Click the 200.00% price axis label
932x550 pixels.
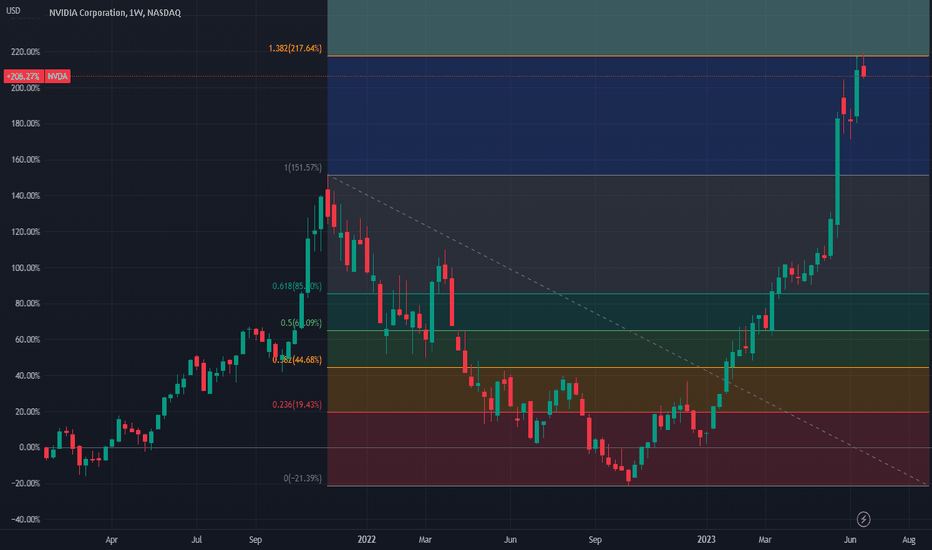pos(26,88)
